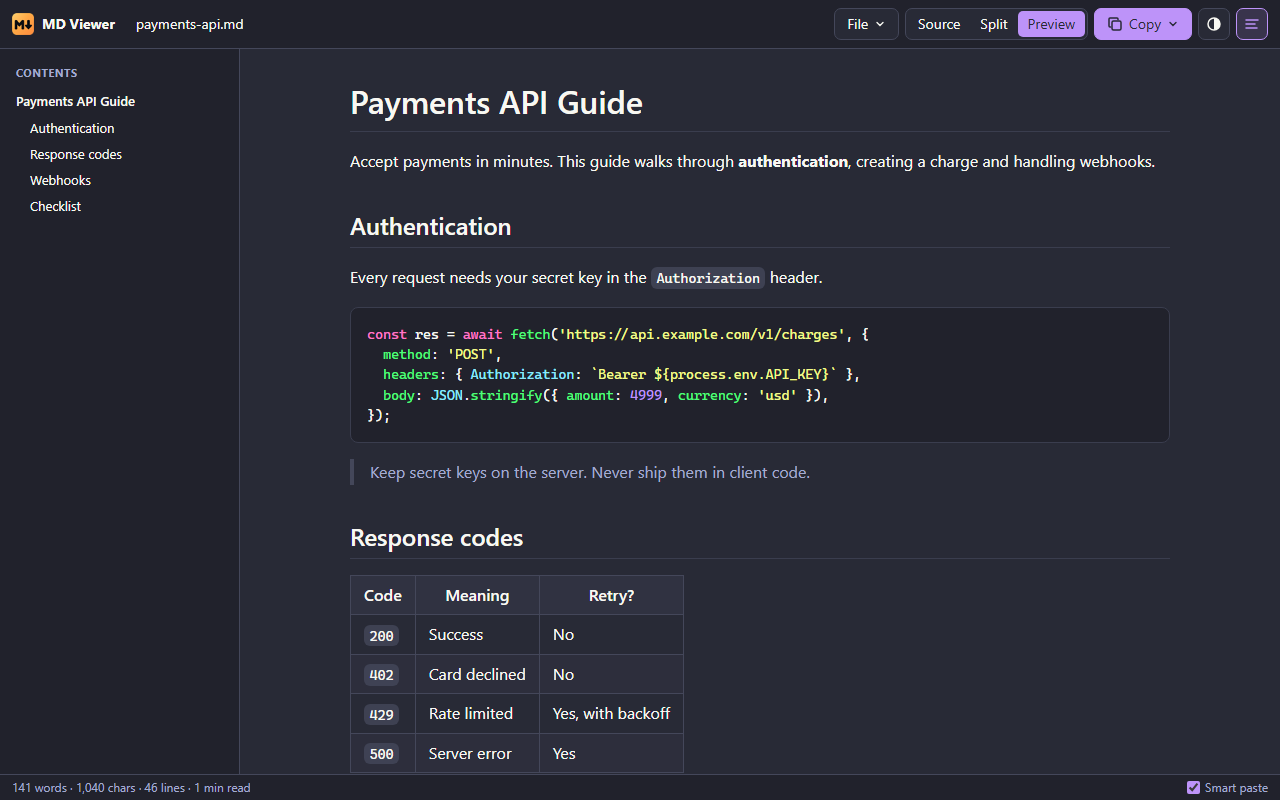The height and width of the screenshot is (800, 1280).
Task: Click the copy icon in Copy button
Action: coord(1115,24)
